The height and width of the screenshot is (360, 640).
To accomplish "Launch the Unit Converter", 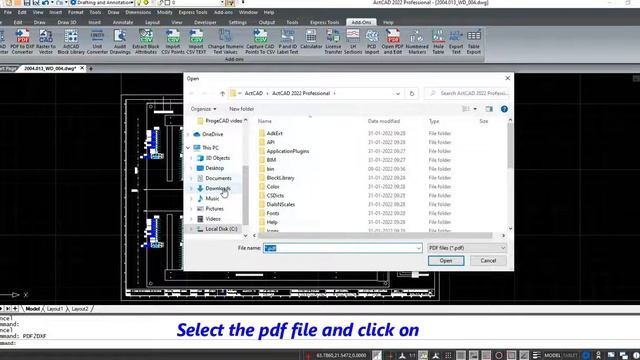I will tap(97, 42).
